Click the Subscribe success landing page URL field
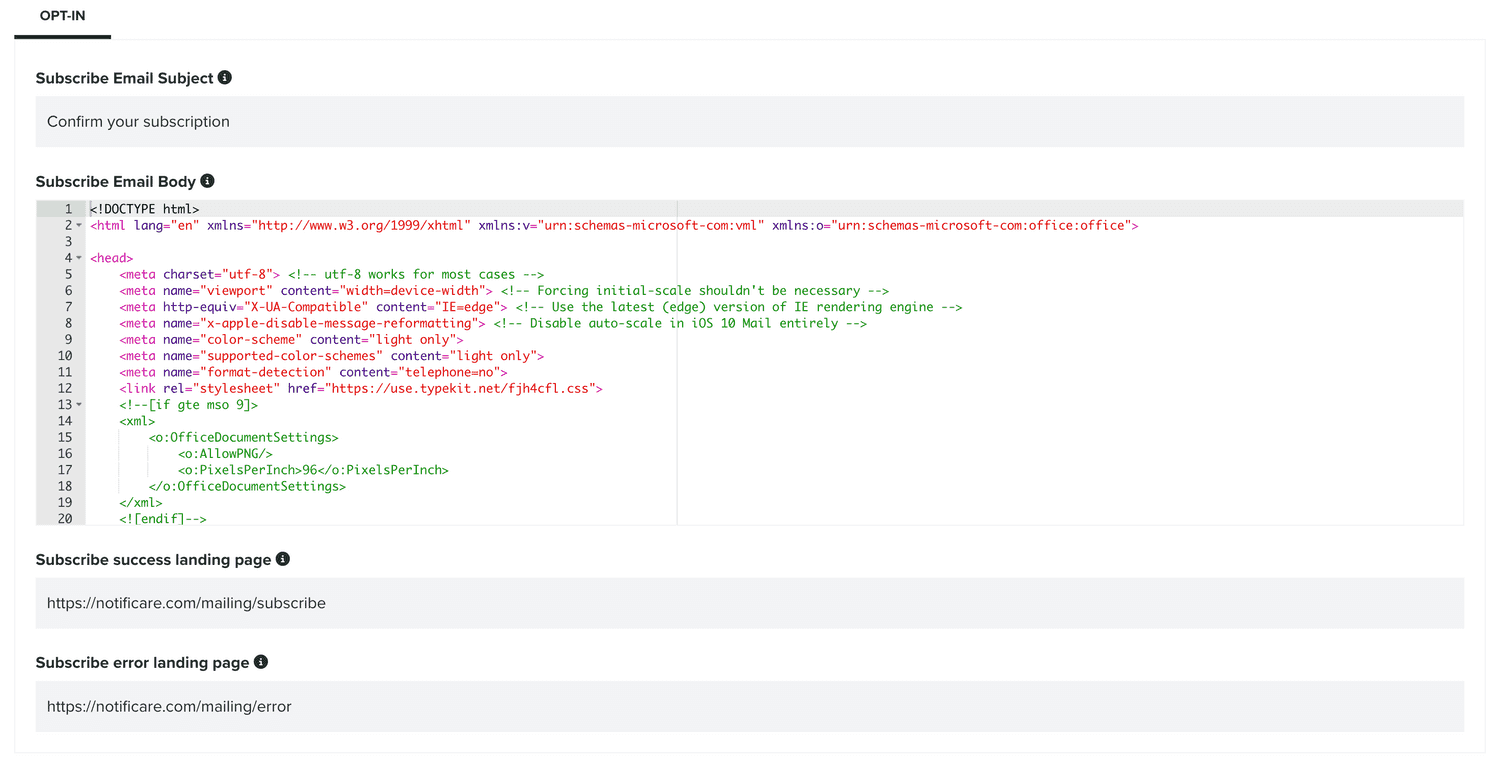 point(749,603)
